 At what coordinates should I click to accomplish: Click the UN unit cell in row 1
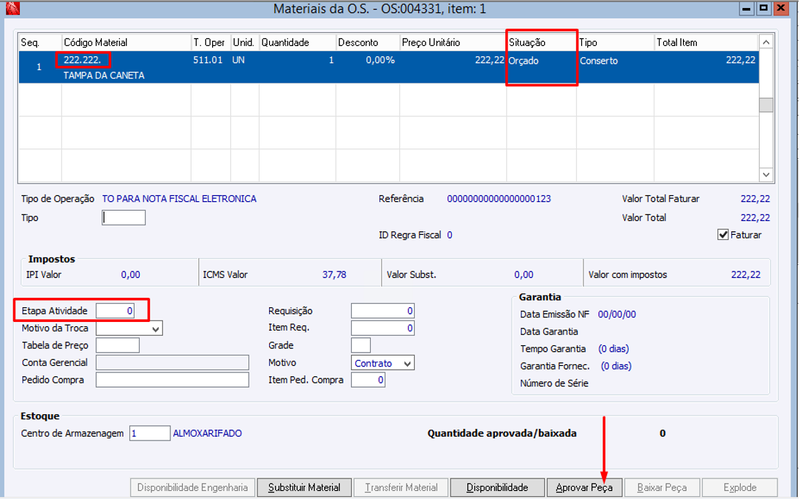click(238, 60)
